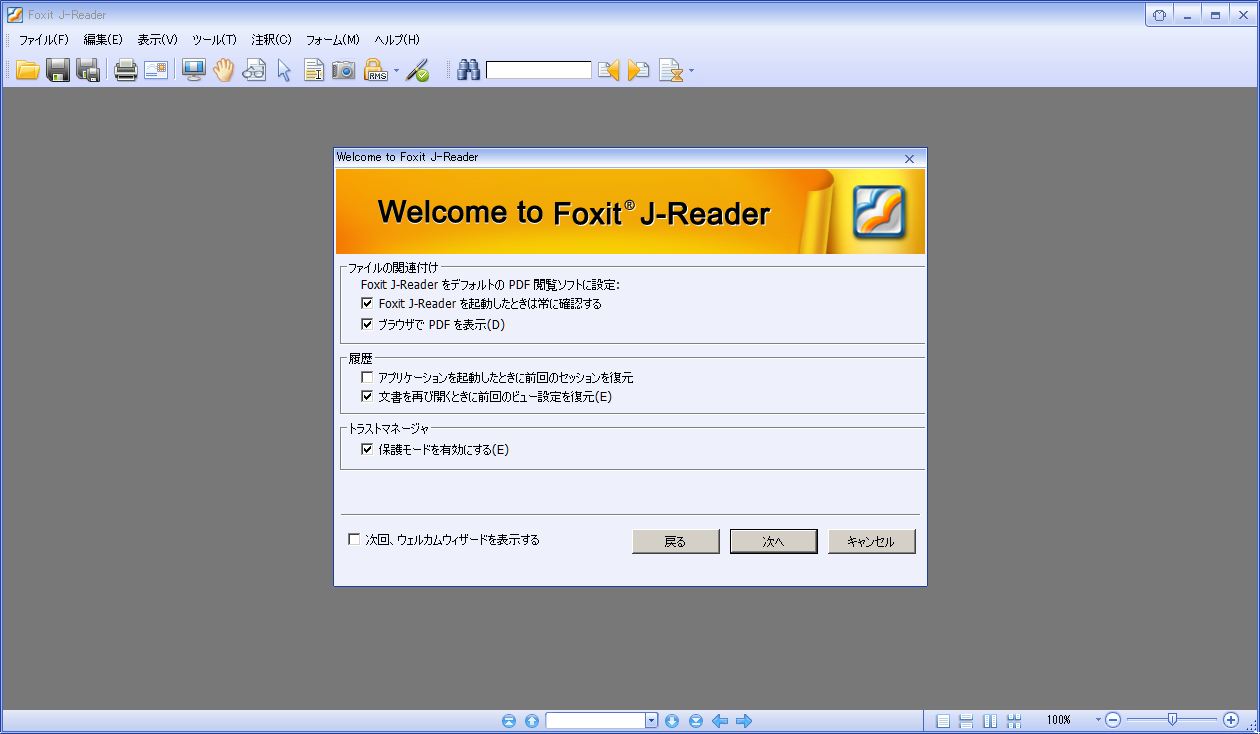Select continuous page layout icon
Viewport: 1260px width, 734px height.
(966, 720)
